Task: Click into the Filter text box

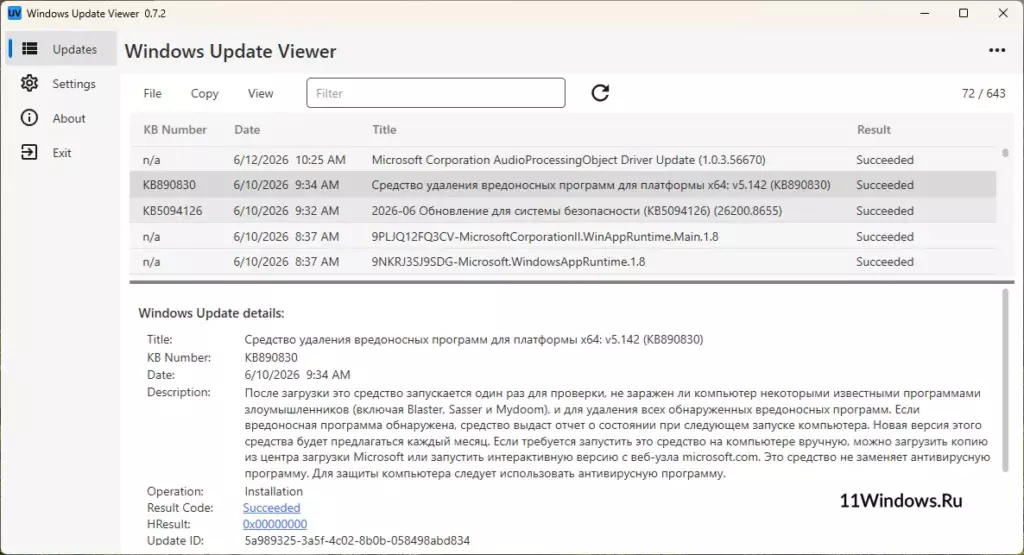Action: (x=436, y=93)
